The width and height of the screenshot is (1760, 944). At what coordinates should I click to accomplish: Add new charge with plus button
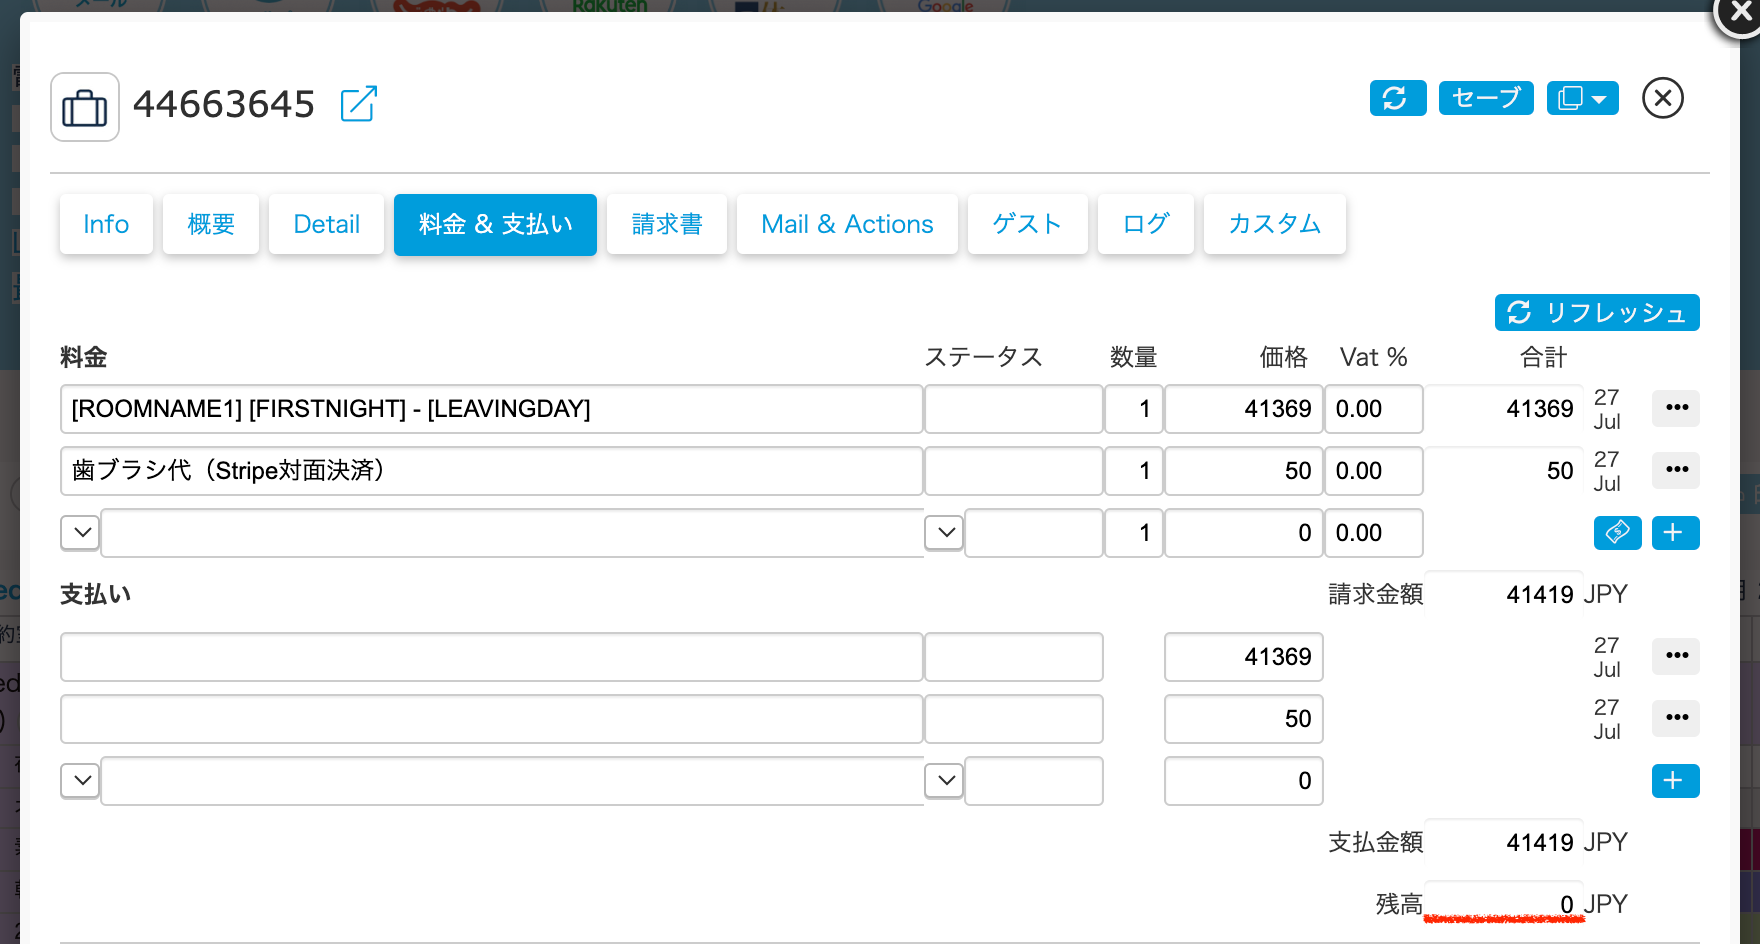pos(1675,533)
